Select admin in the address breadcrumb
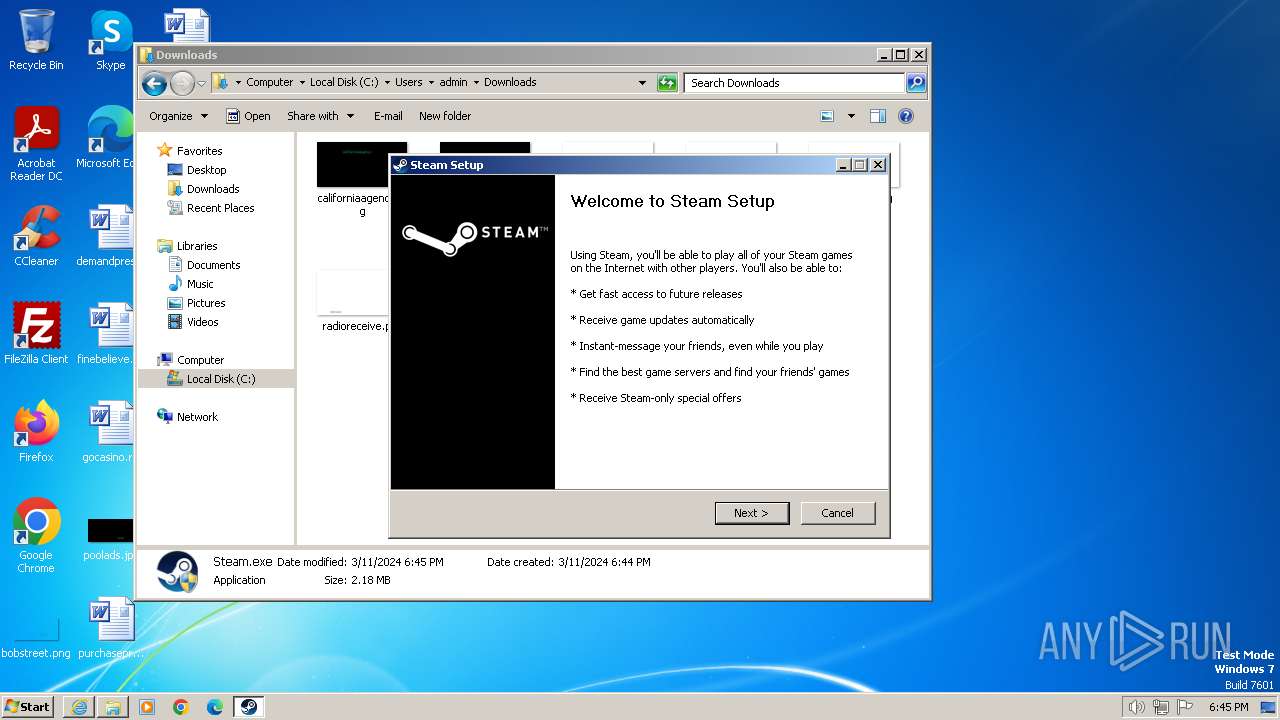The image size is (1280, 720). click(x=453, y=83)
